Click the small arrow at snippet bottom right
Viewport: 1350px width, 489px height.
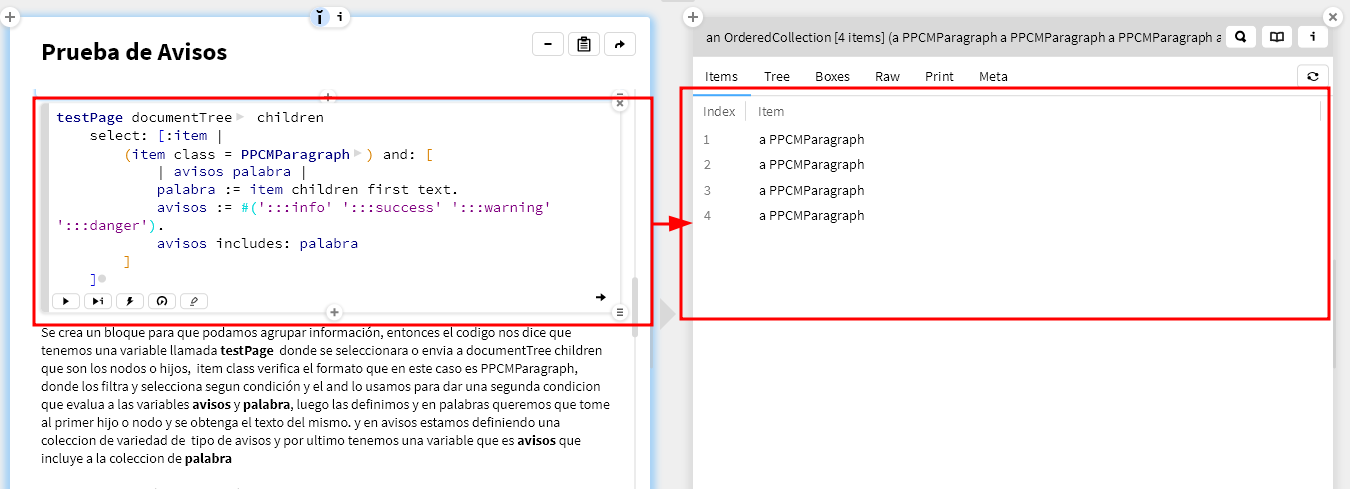[600, 297]
